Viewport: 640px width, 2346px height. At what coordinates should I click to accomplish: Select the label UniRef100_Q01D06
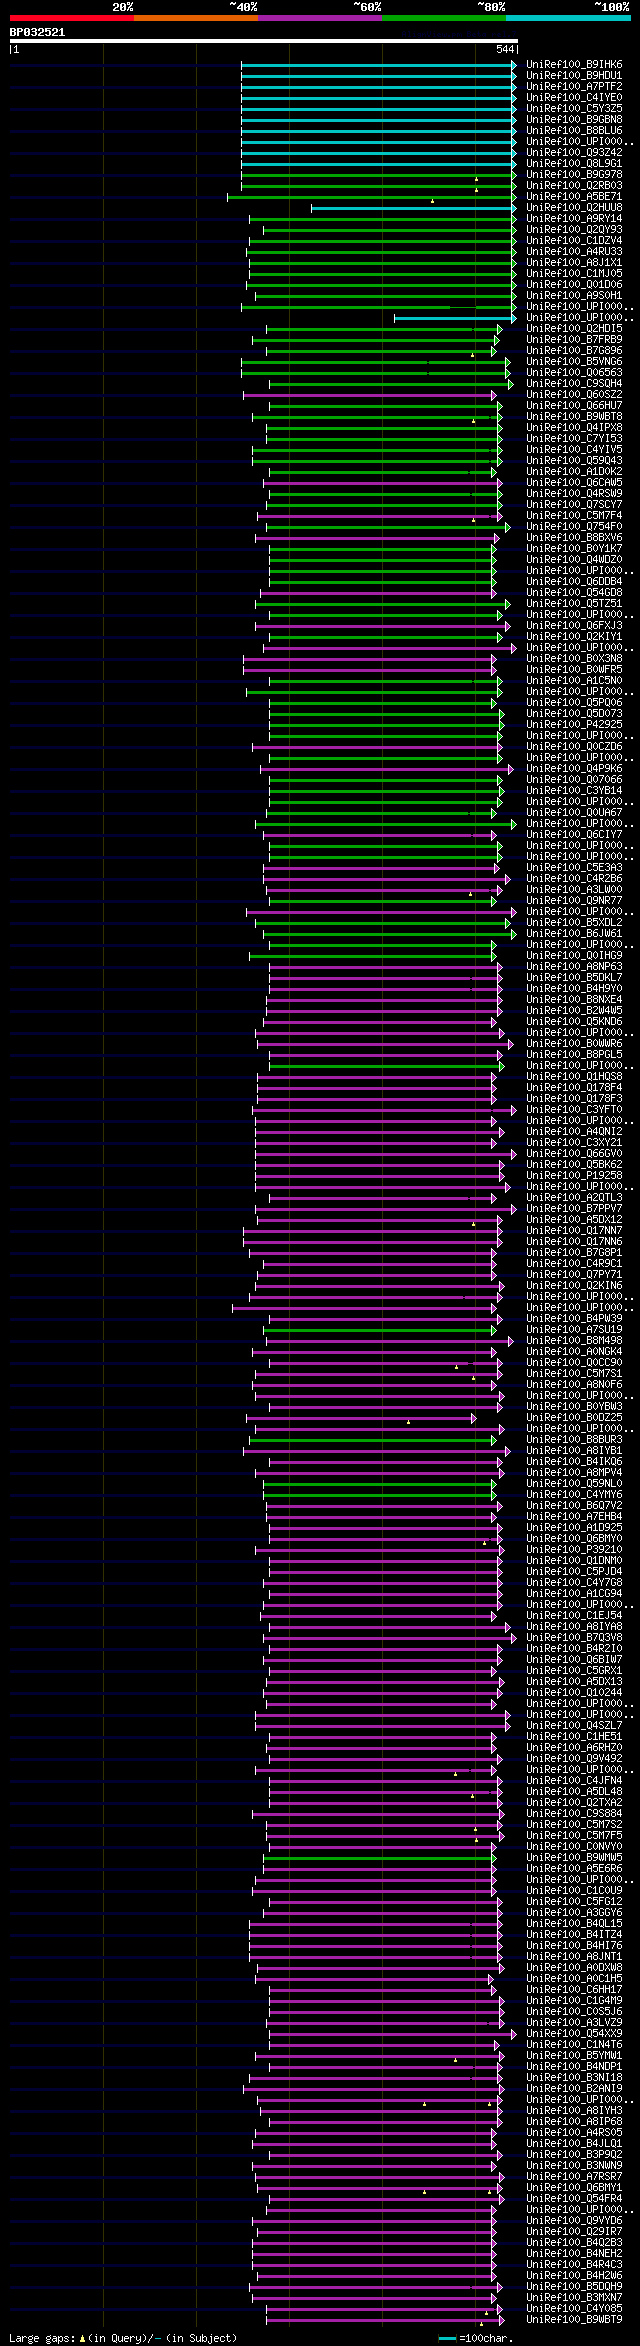(x=574, y=284)
